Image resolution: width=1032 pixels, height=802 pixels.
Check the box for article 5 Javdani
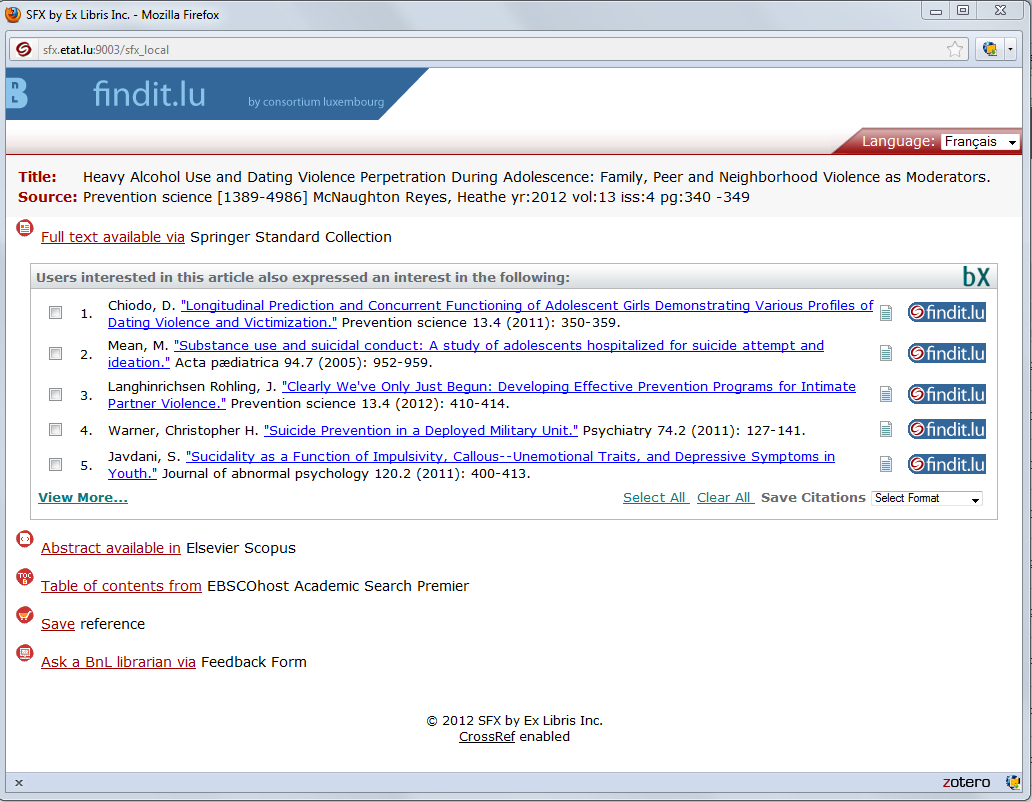click(55, 464)
